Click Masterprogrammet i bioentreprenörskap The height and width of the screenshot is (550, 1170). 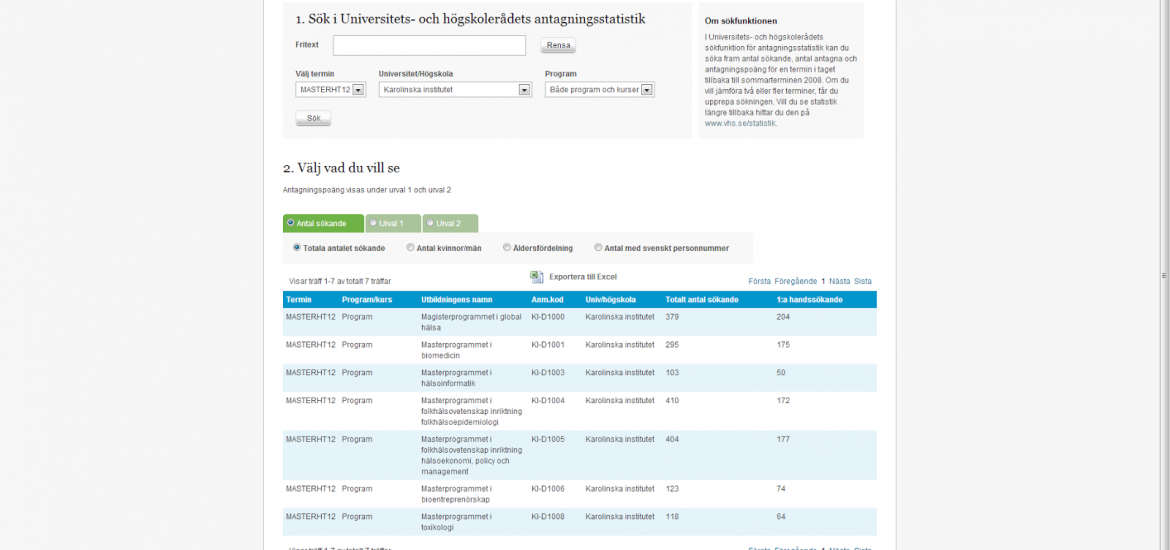click(x=457, y=493)
